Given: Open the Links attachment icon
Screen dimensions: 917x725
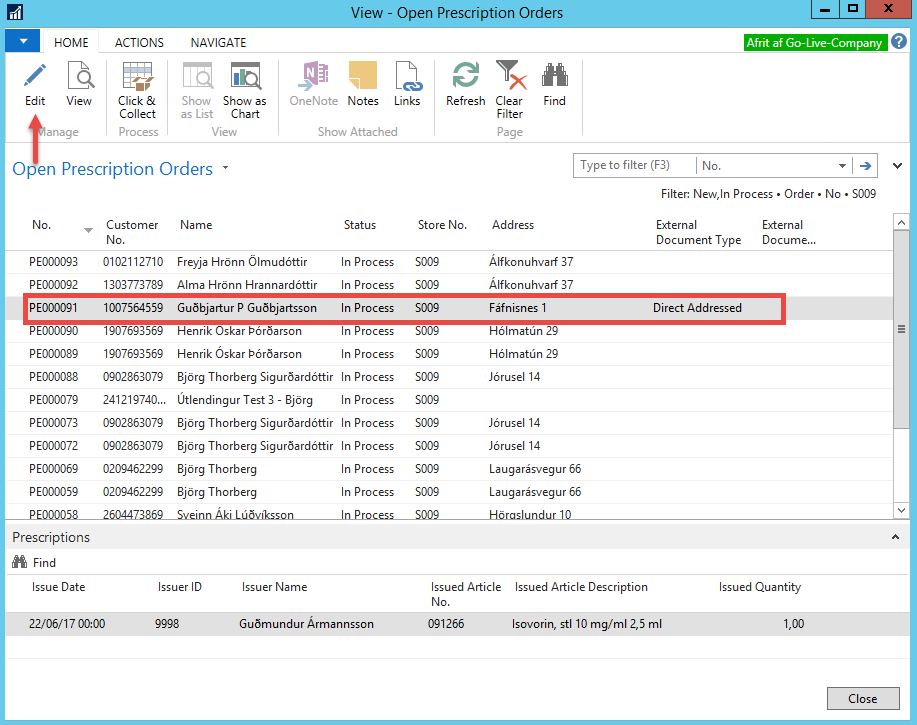Looking at the screenshot, I should click(407, 77).
